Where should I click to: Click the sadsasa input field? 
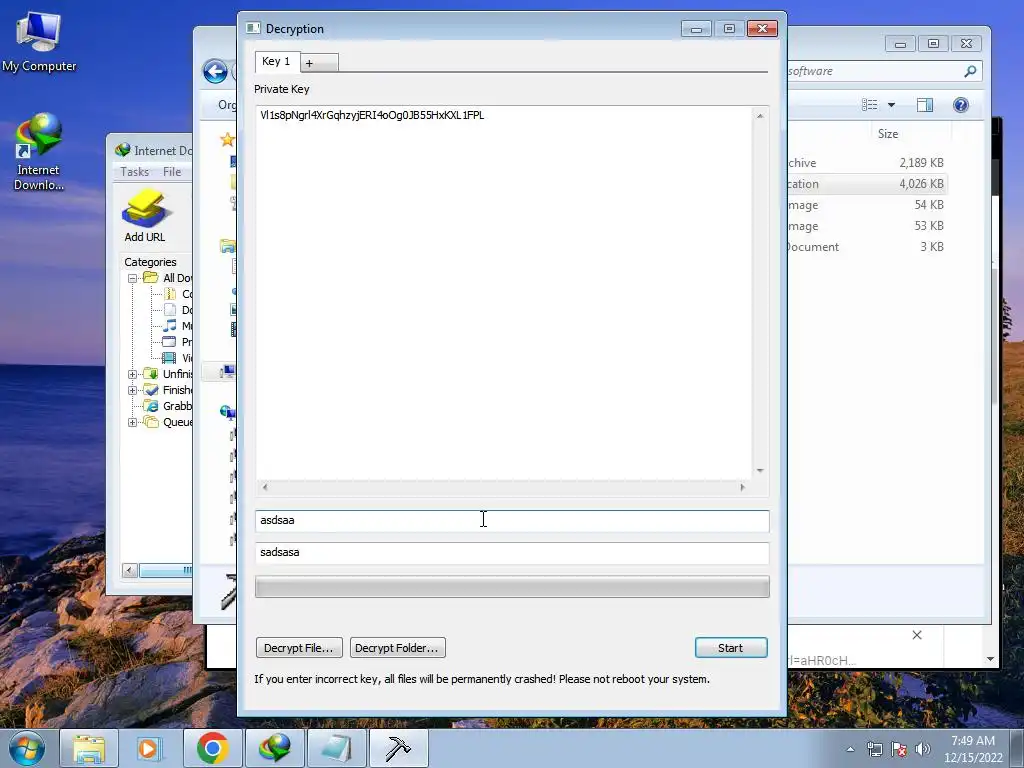click(x=512, y=552)
